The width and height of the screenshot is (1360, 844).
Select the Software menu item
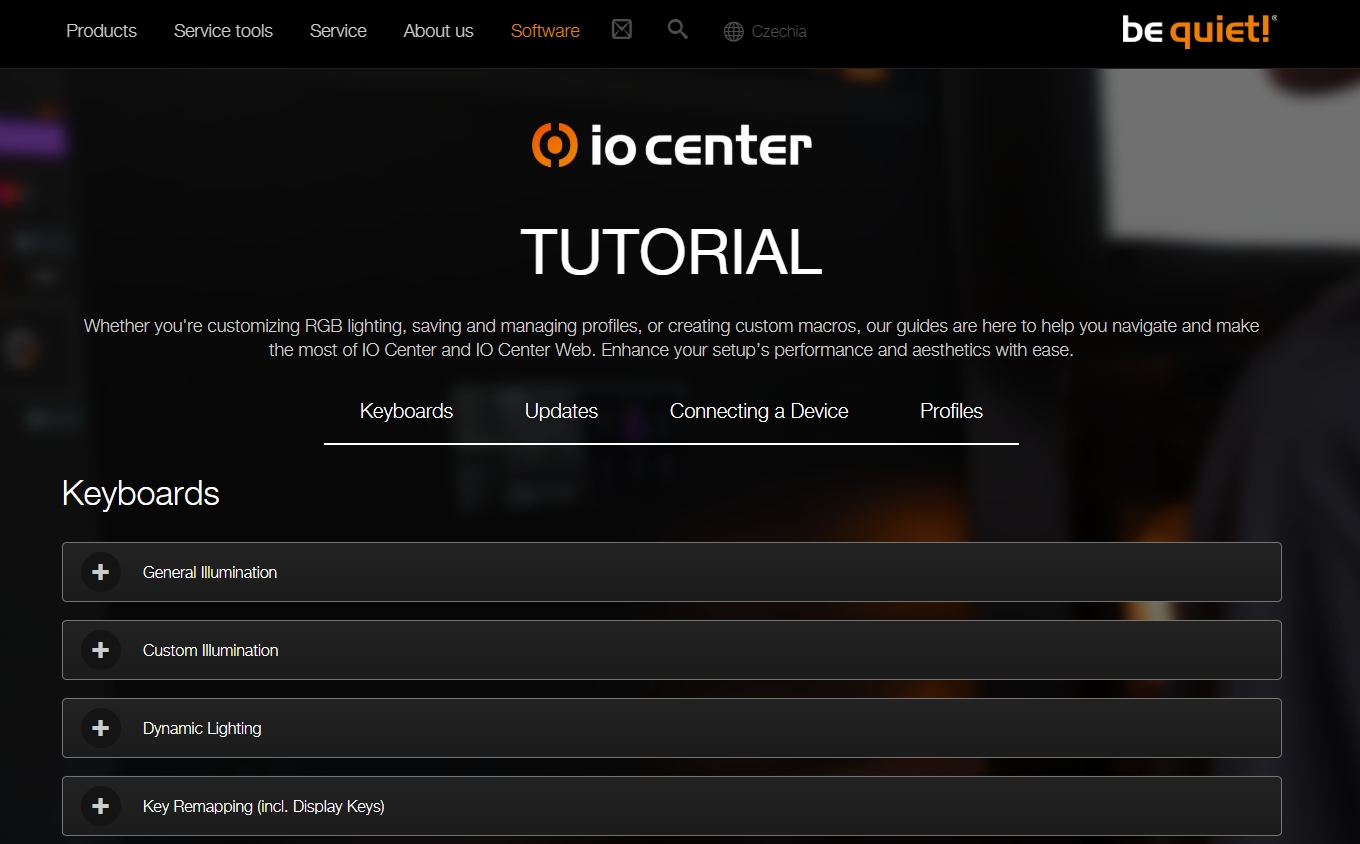545,31
